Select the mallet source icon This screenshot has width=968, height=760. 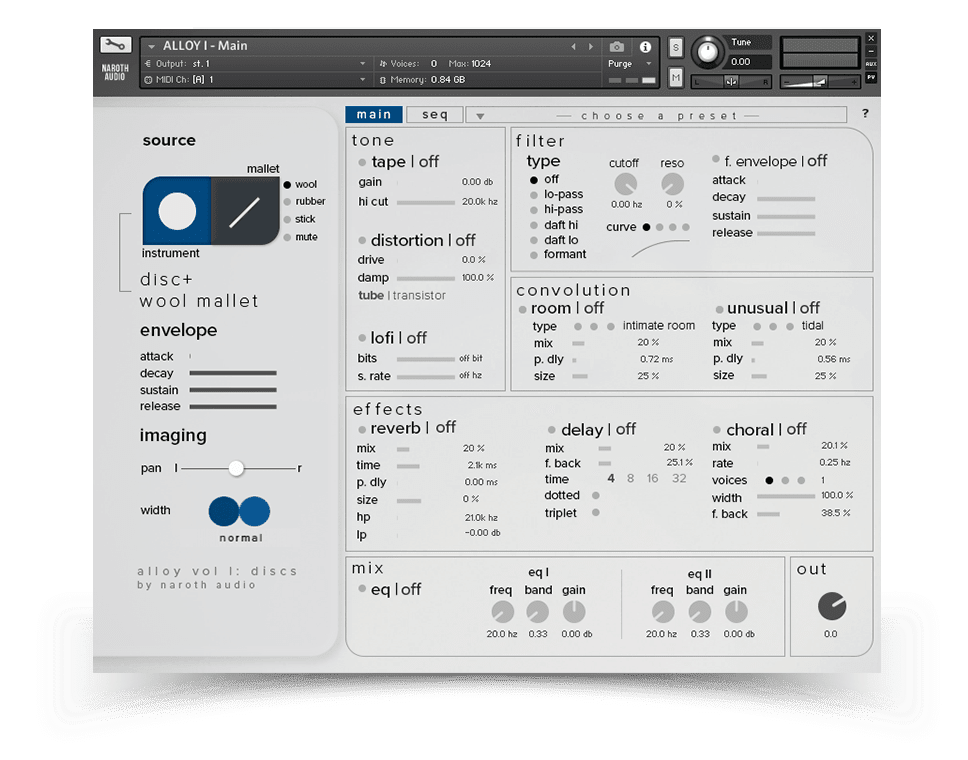(x=244, y=211)
